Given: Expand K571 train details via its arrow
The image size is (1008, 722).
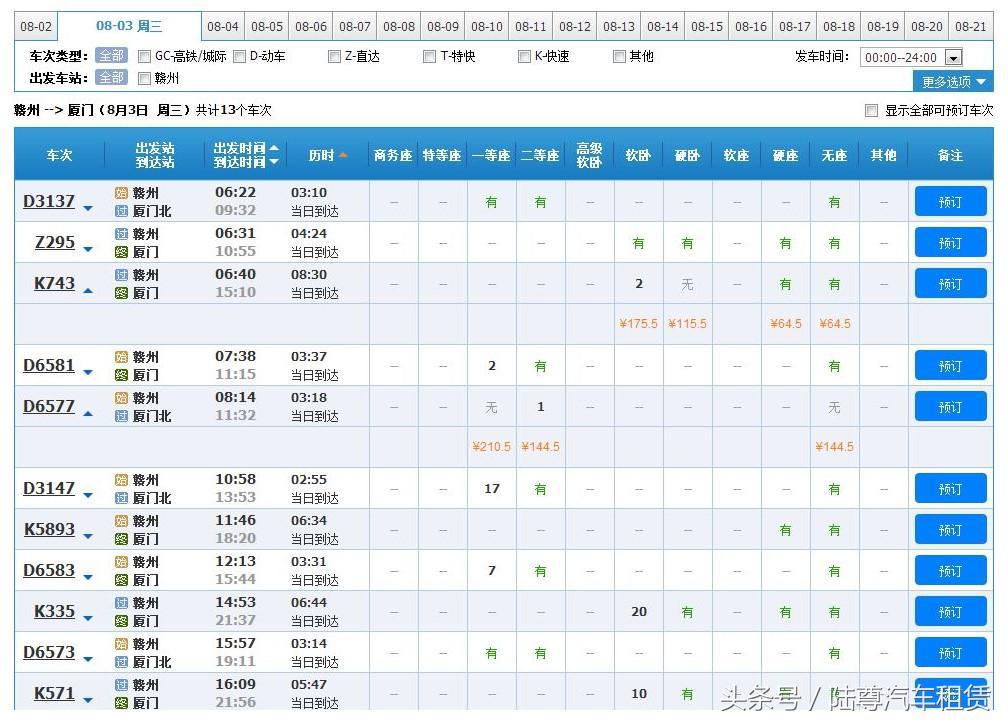Looking at the screenshot, I should 88,701.
